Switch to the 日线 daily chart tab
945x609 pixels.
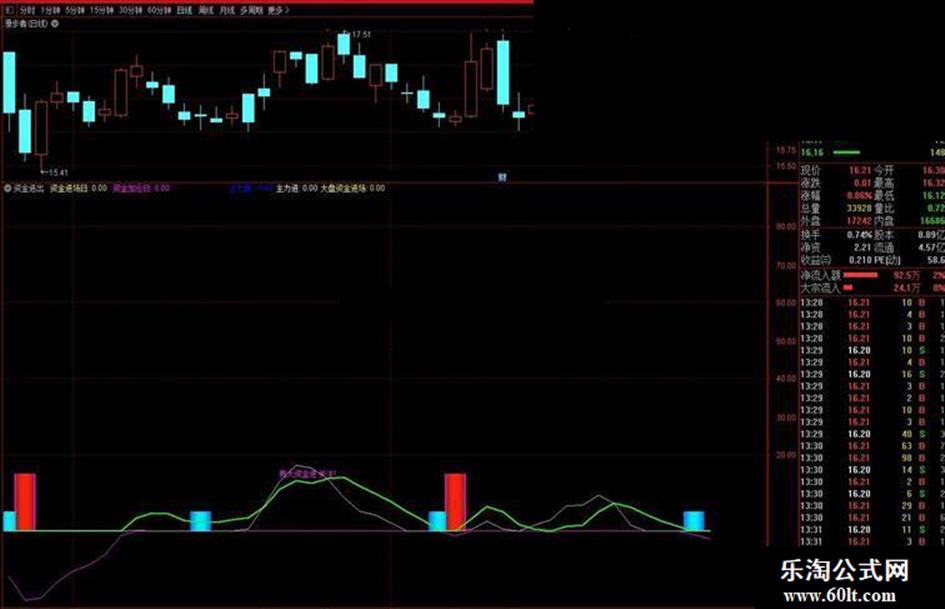coord(184,11)
